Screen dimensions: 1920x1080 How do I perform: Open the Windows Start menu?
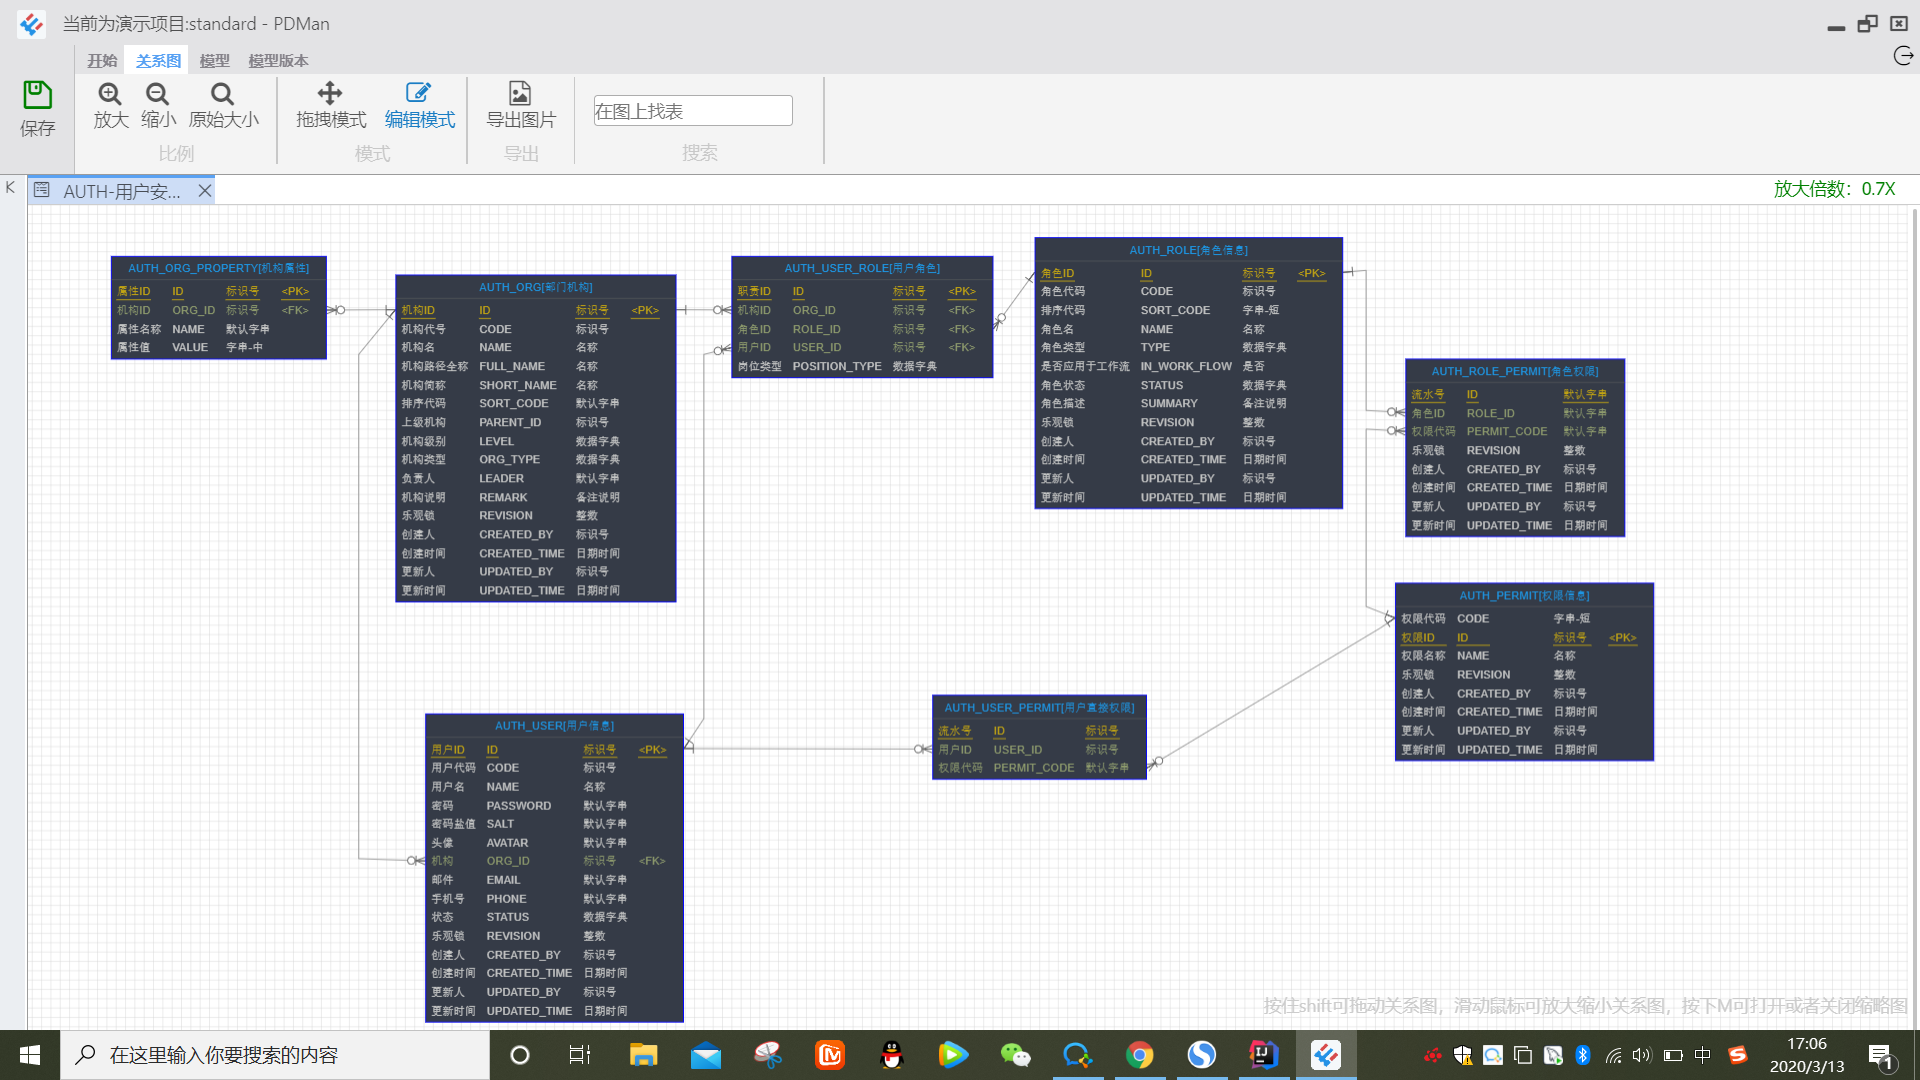pyautogui.click(x=30, y=1055)
